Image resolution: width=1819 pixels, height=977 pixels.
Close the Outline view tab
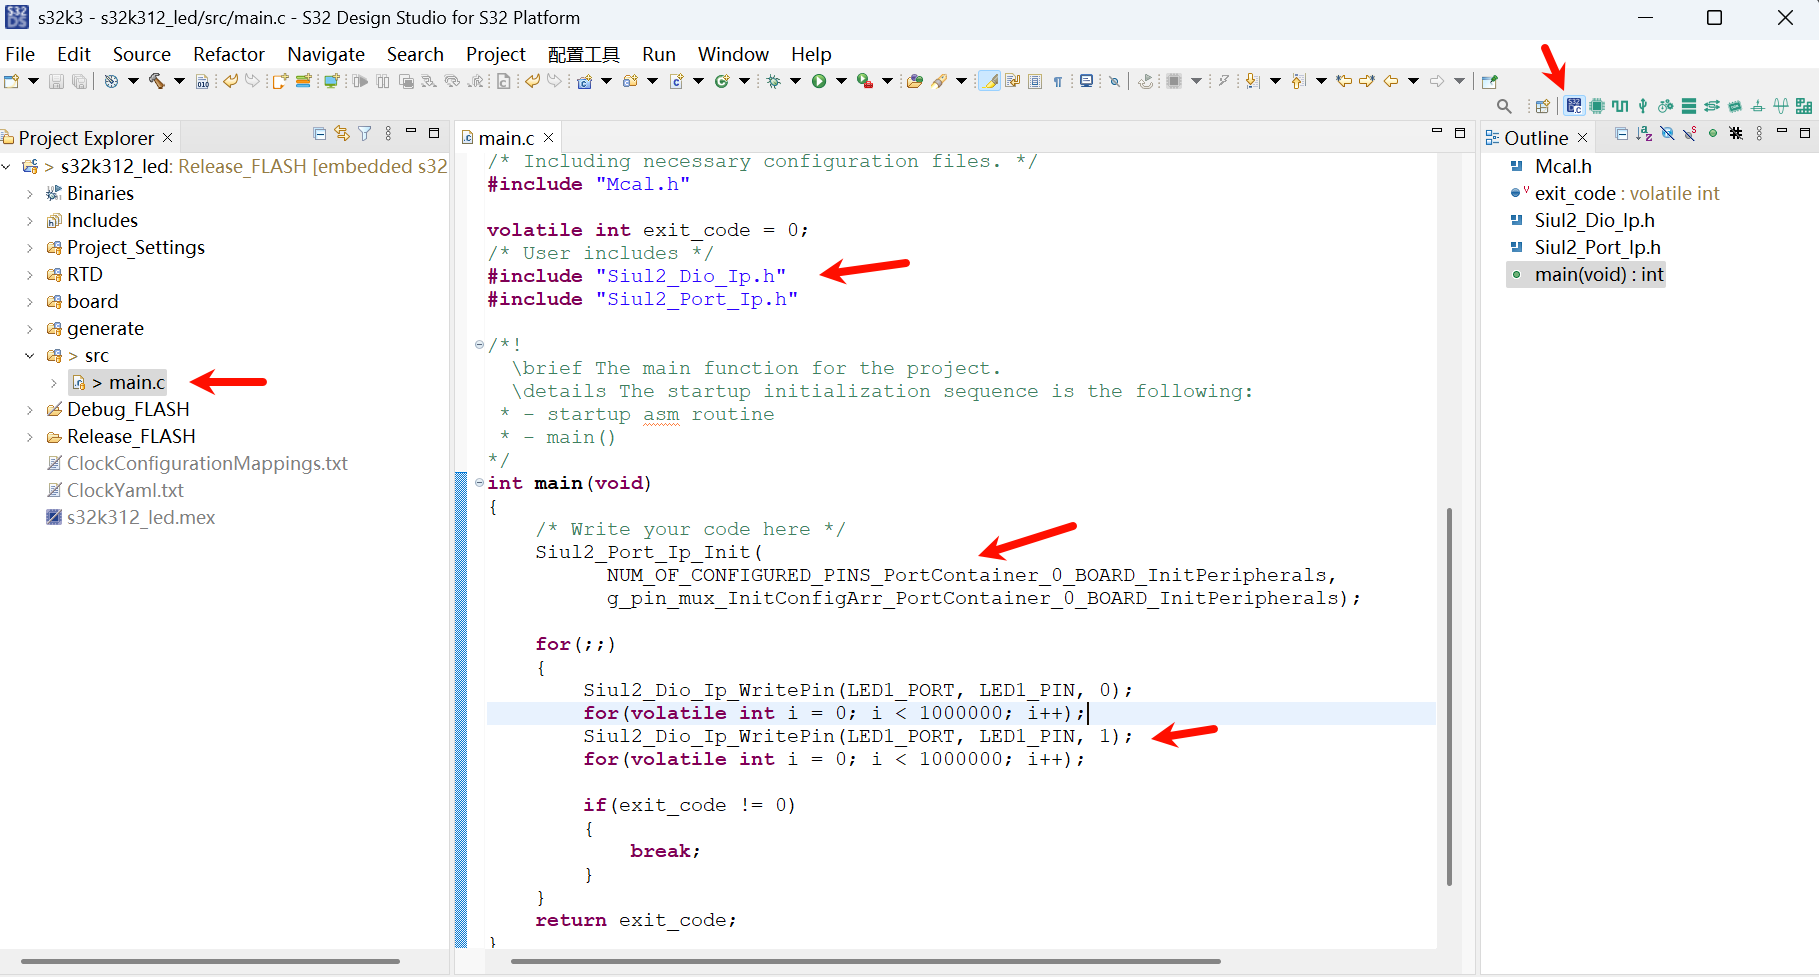[1582, 138]
